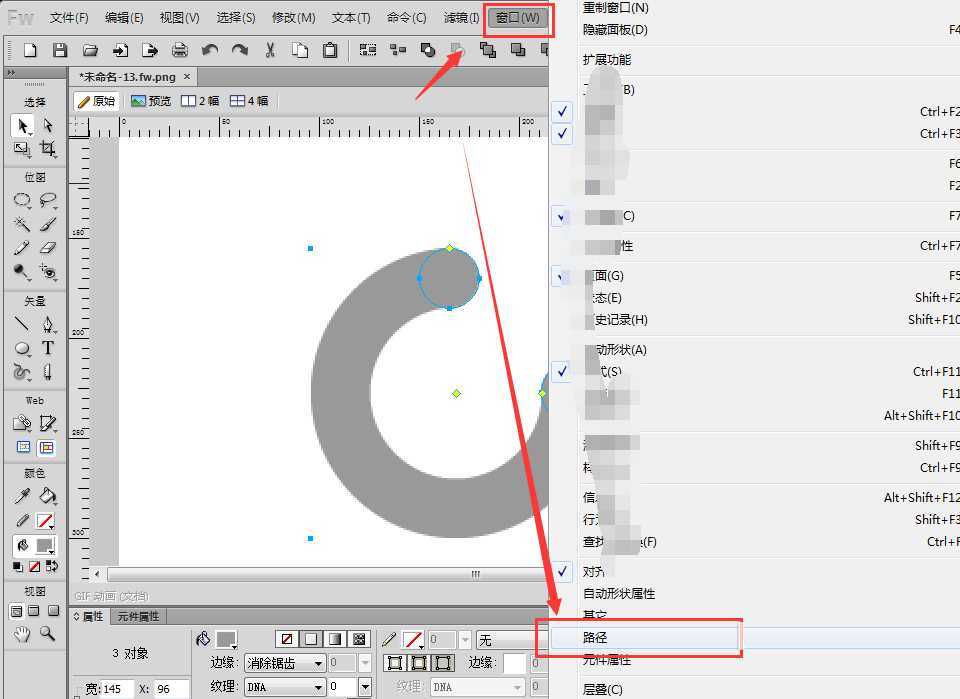Click the Save icon in the main toolbar
The width and height of the screenshot is (960, 699).
[x=60, y=50]
